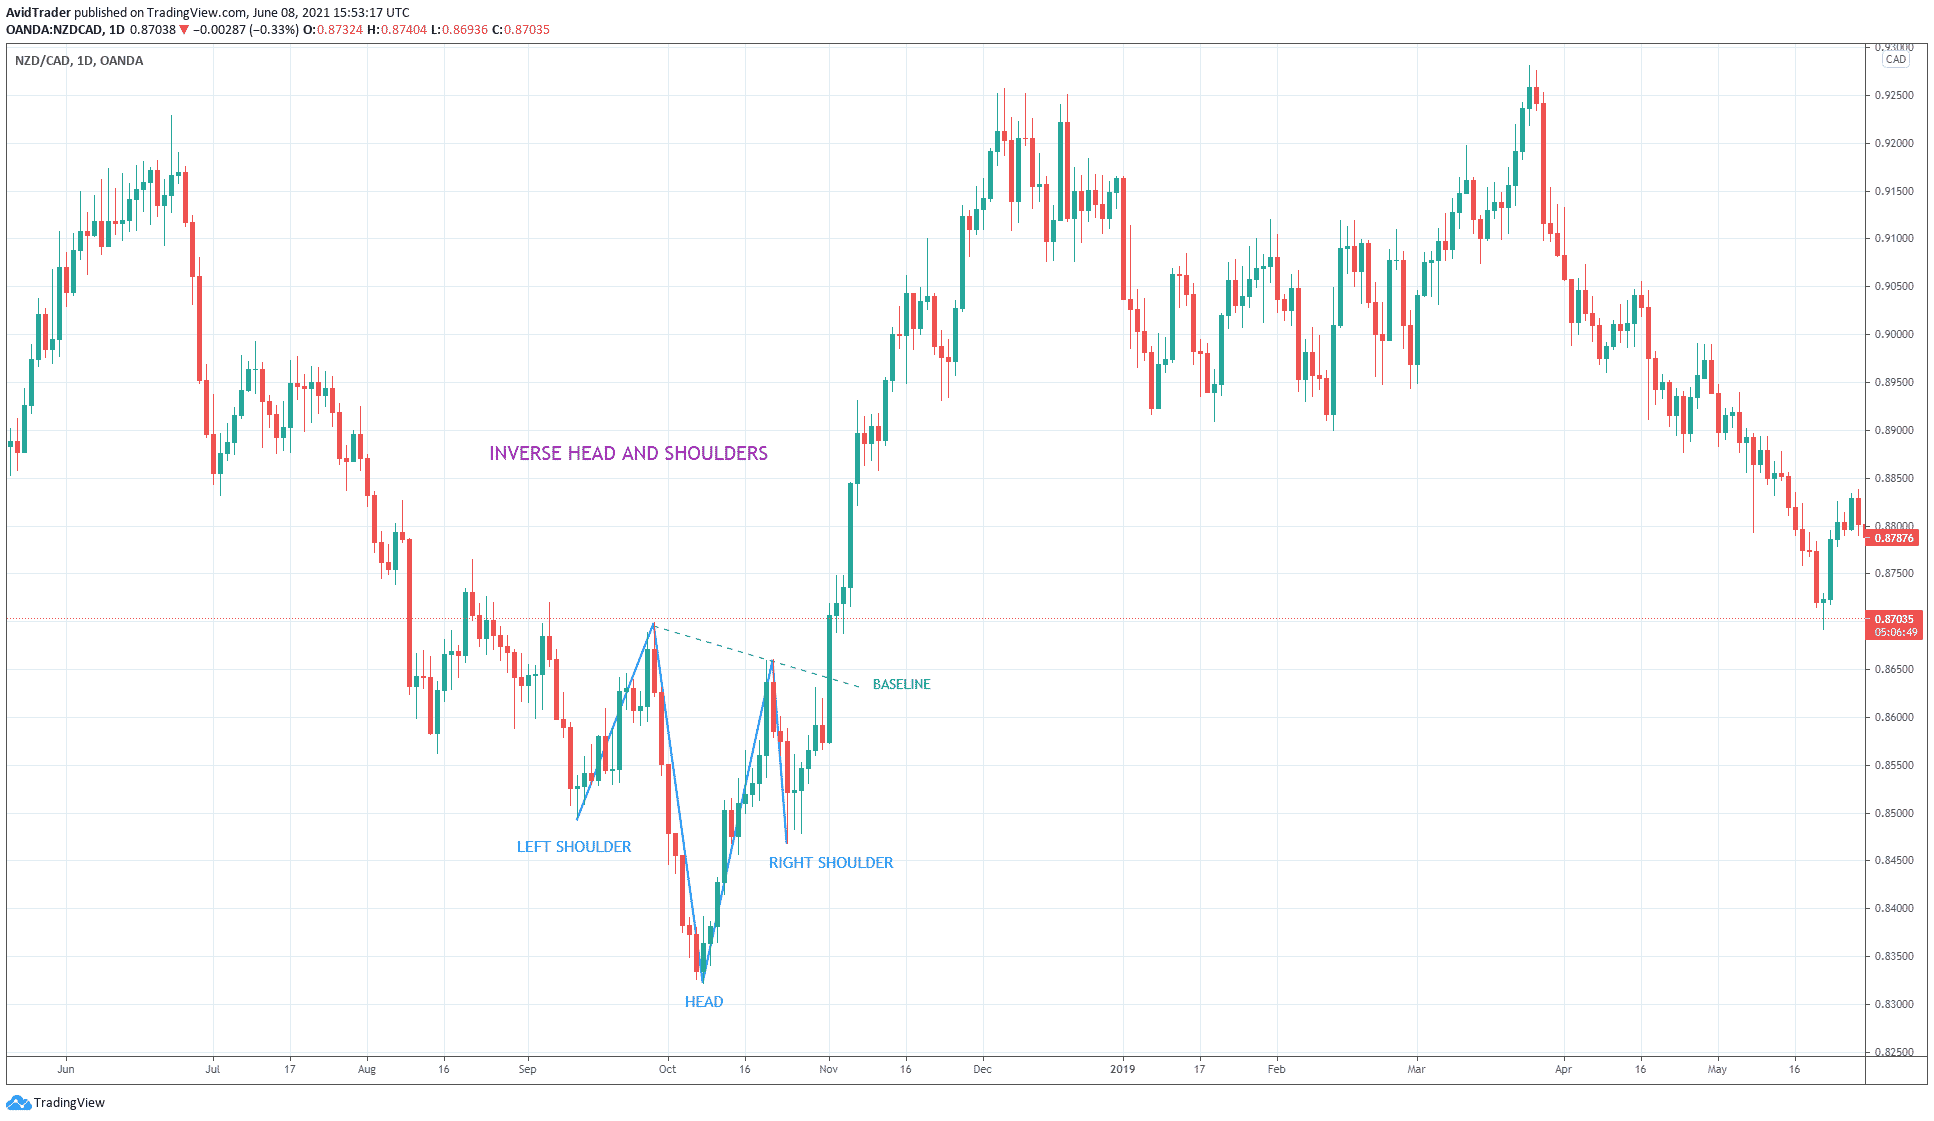Click the NZD/CAD, 1D, OANDA chart title
The image size is (1934, 1121).
pyautogui.click(x=79, y=61)
